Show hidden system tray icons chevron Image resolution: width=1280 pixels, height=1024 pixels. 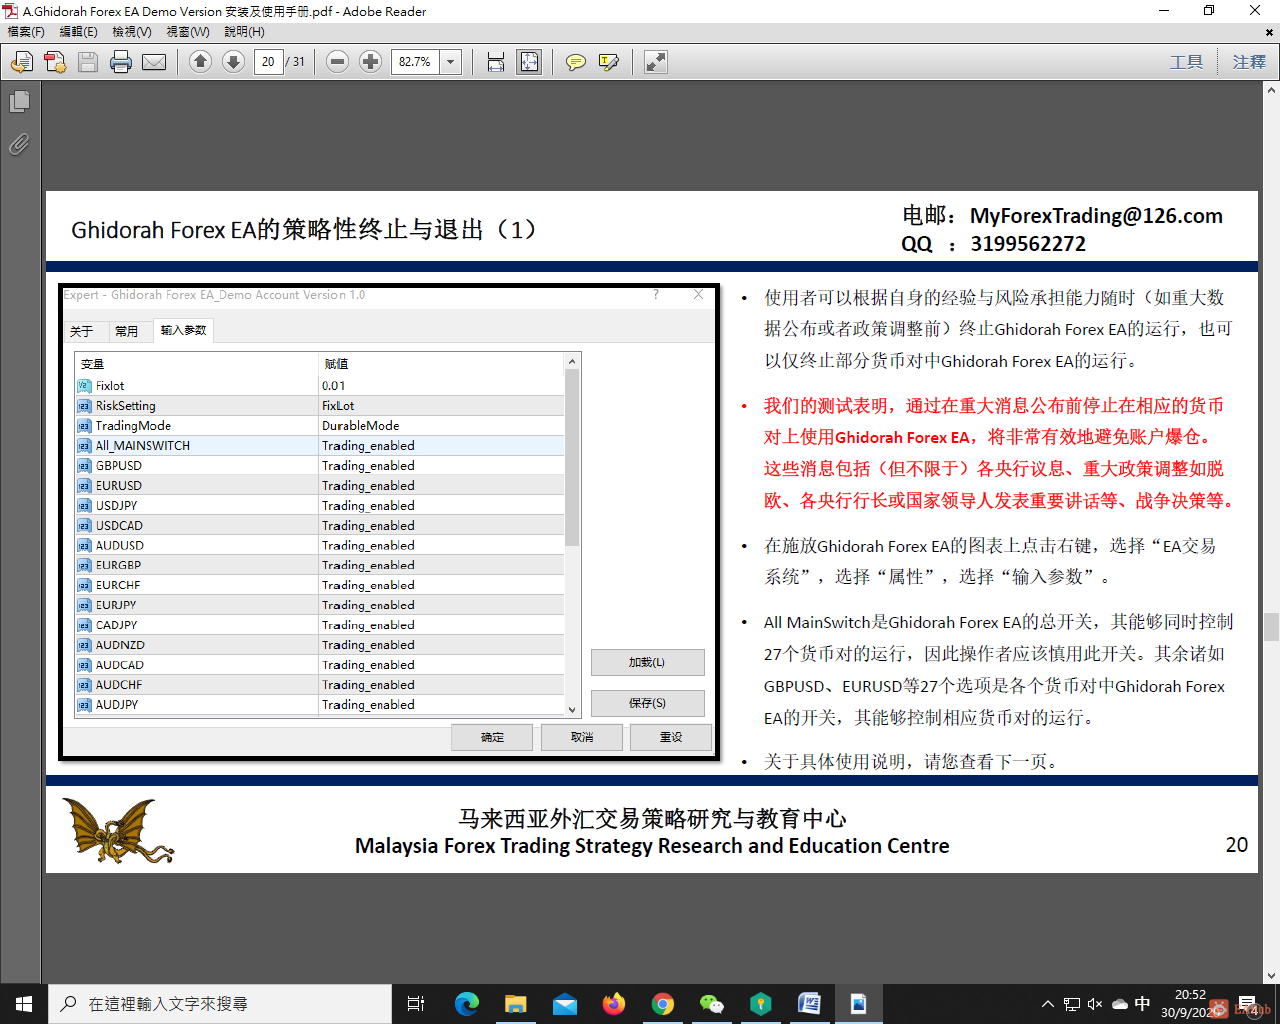1048,1004
